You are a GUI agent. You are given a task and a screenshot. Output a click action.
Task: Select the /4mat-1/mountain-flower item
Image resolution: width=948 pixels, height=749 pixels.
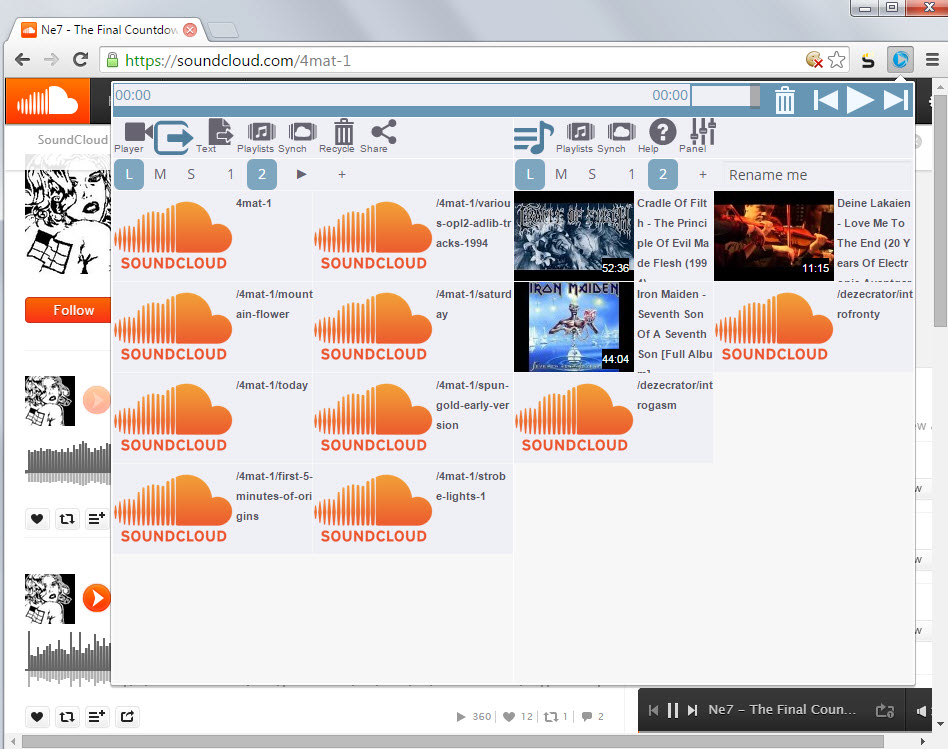point(213,327)
